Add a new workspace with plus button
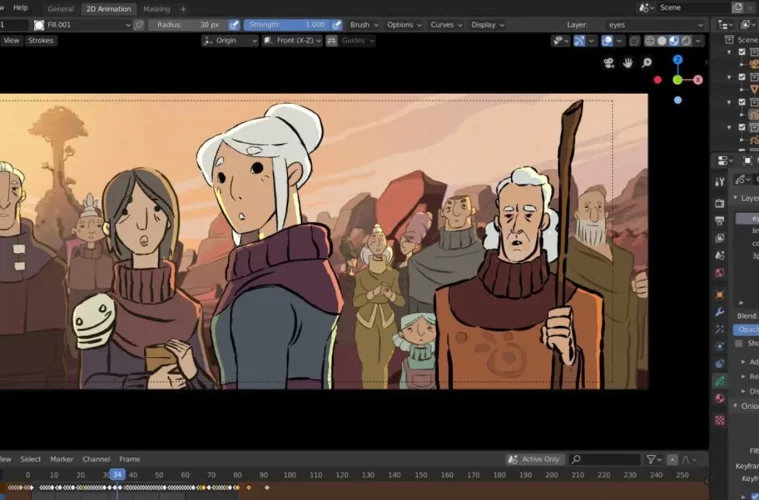 click(x=183, y=9)
